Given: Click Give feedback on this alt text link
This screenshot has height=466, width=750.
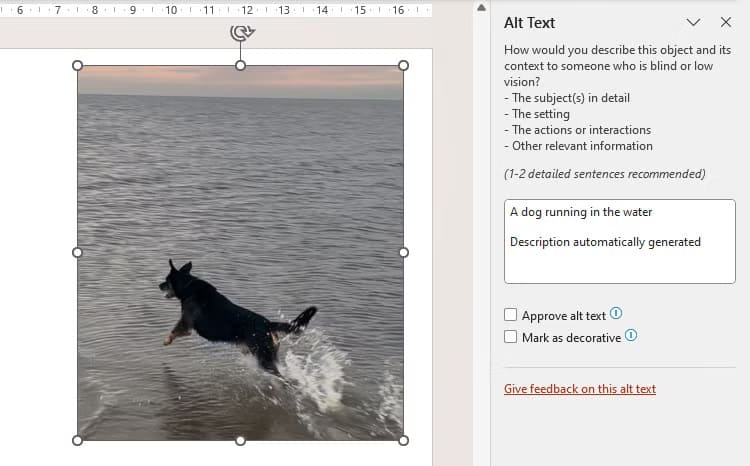Looking at the screenshot, I should (x=580, y=388).
